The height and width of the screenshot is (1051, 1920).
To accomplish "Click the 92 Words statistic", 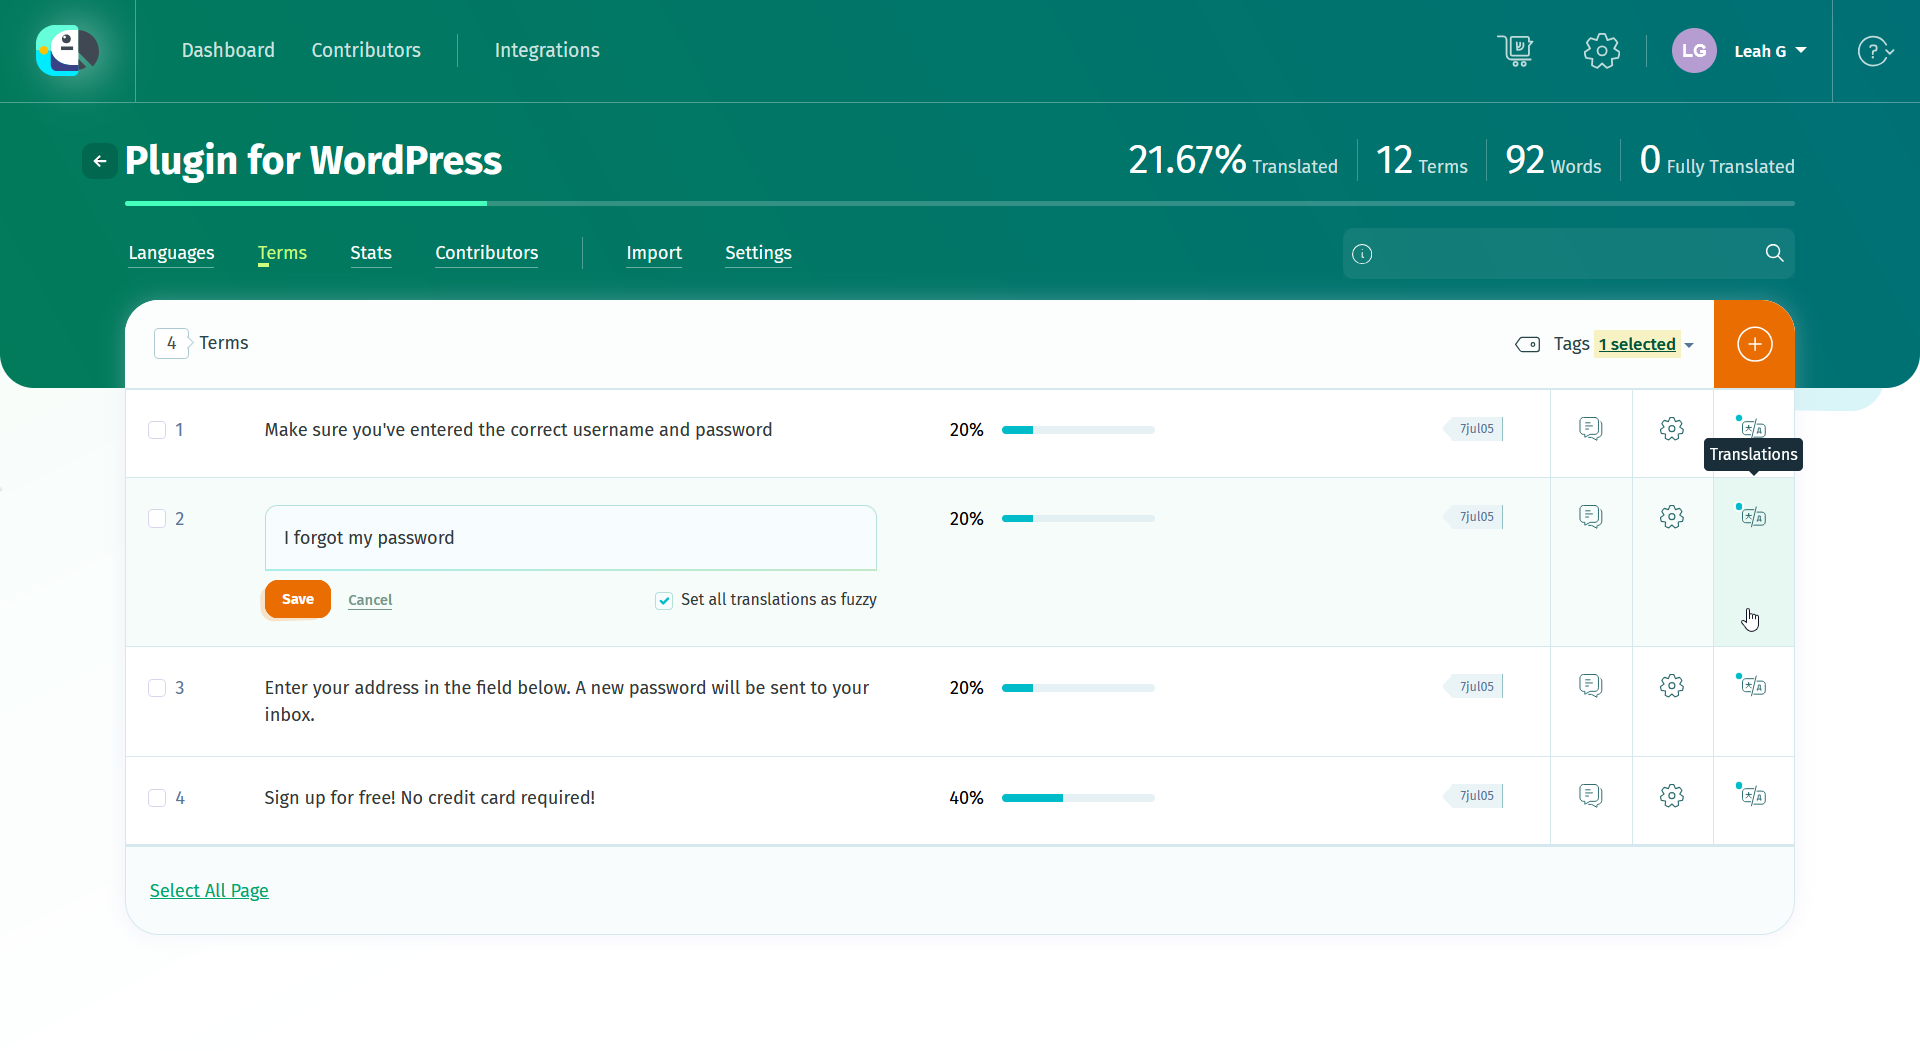I will pyautogui.click(x=1553, y=161).
